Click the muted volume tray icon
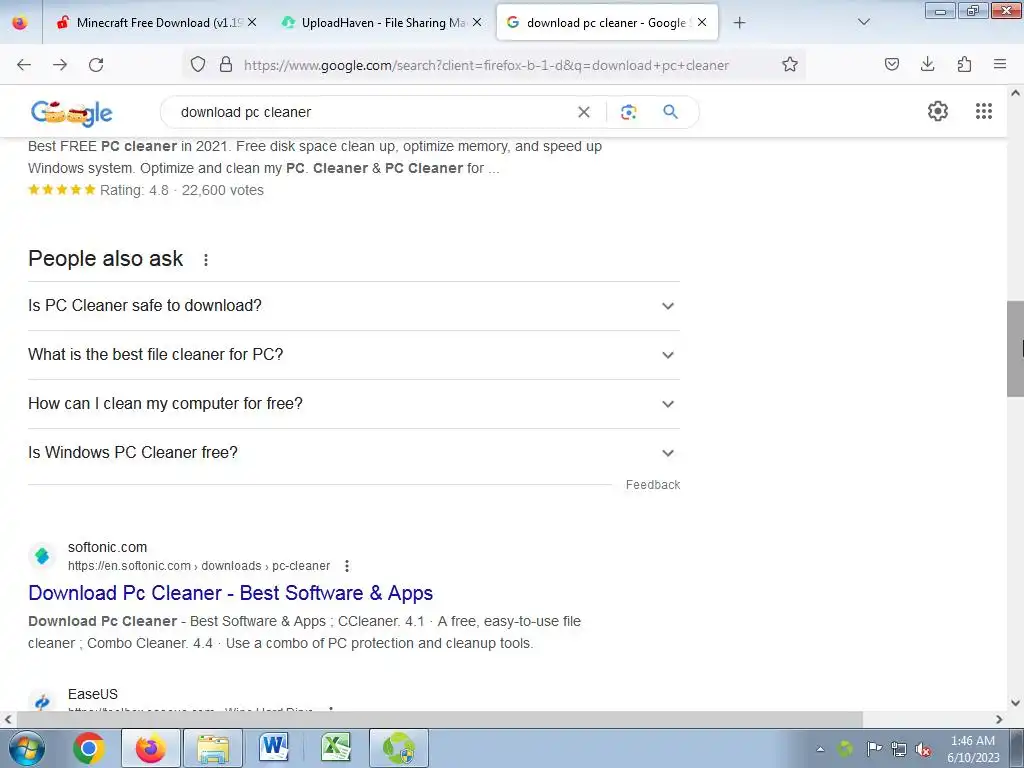Viewport: 1024px width, 768px height. pyautogui.click(x=923, y=749)
